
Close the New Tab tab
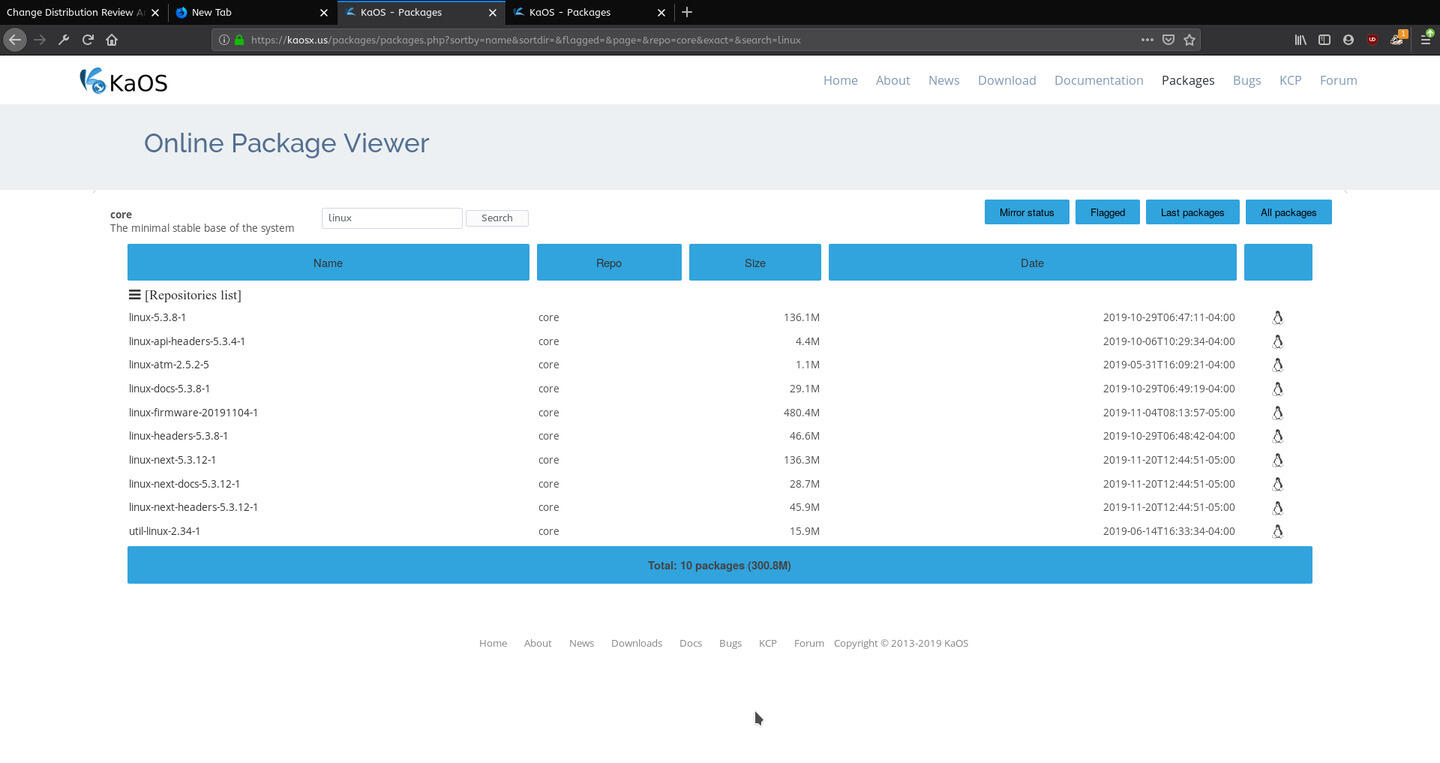(323, 12)
